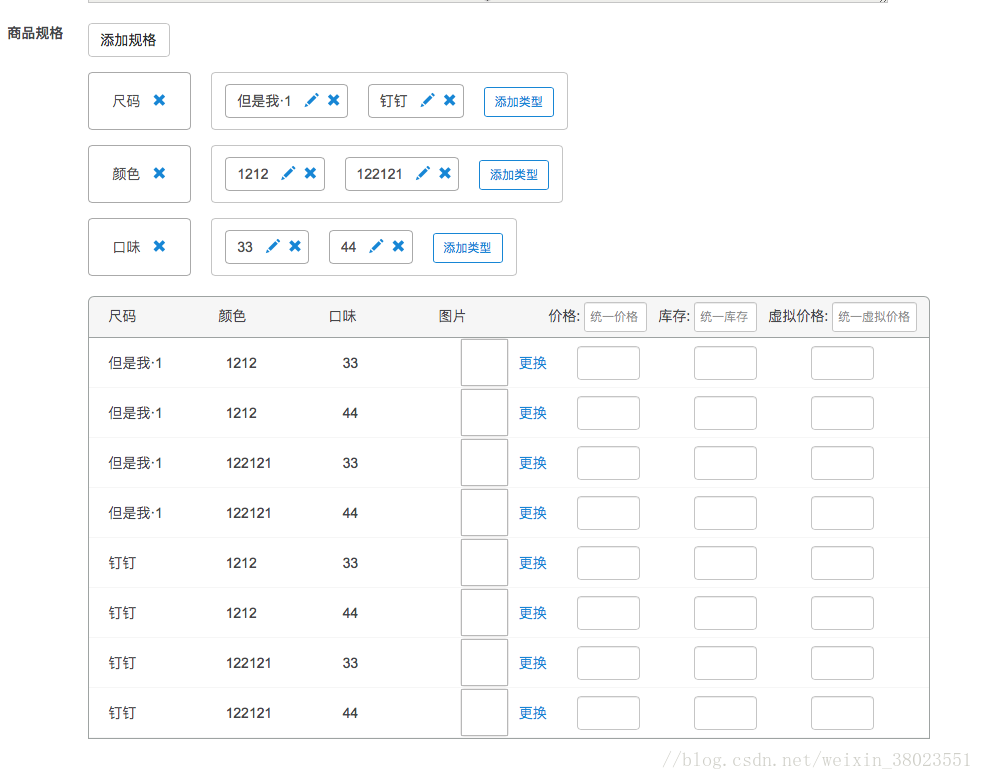
Task: Delete the 口味 specification
Action: (159, 246)
